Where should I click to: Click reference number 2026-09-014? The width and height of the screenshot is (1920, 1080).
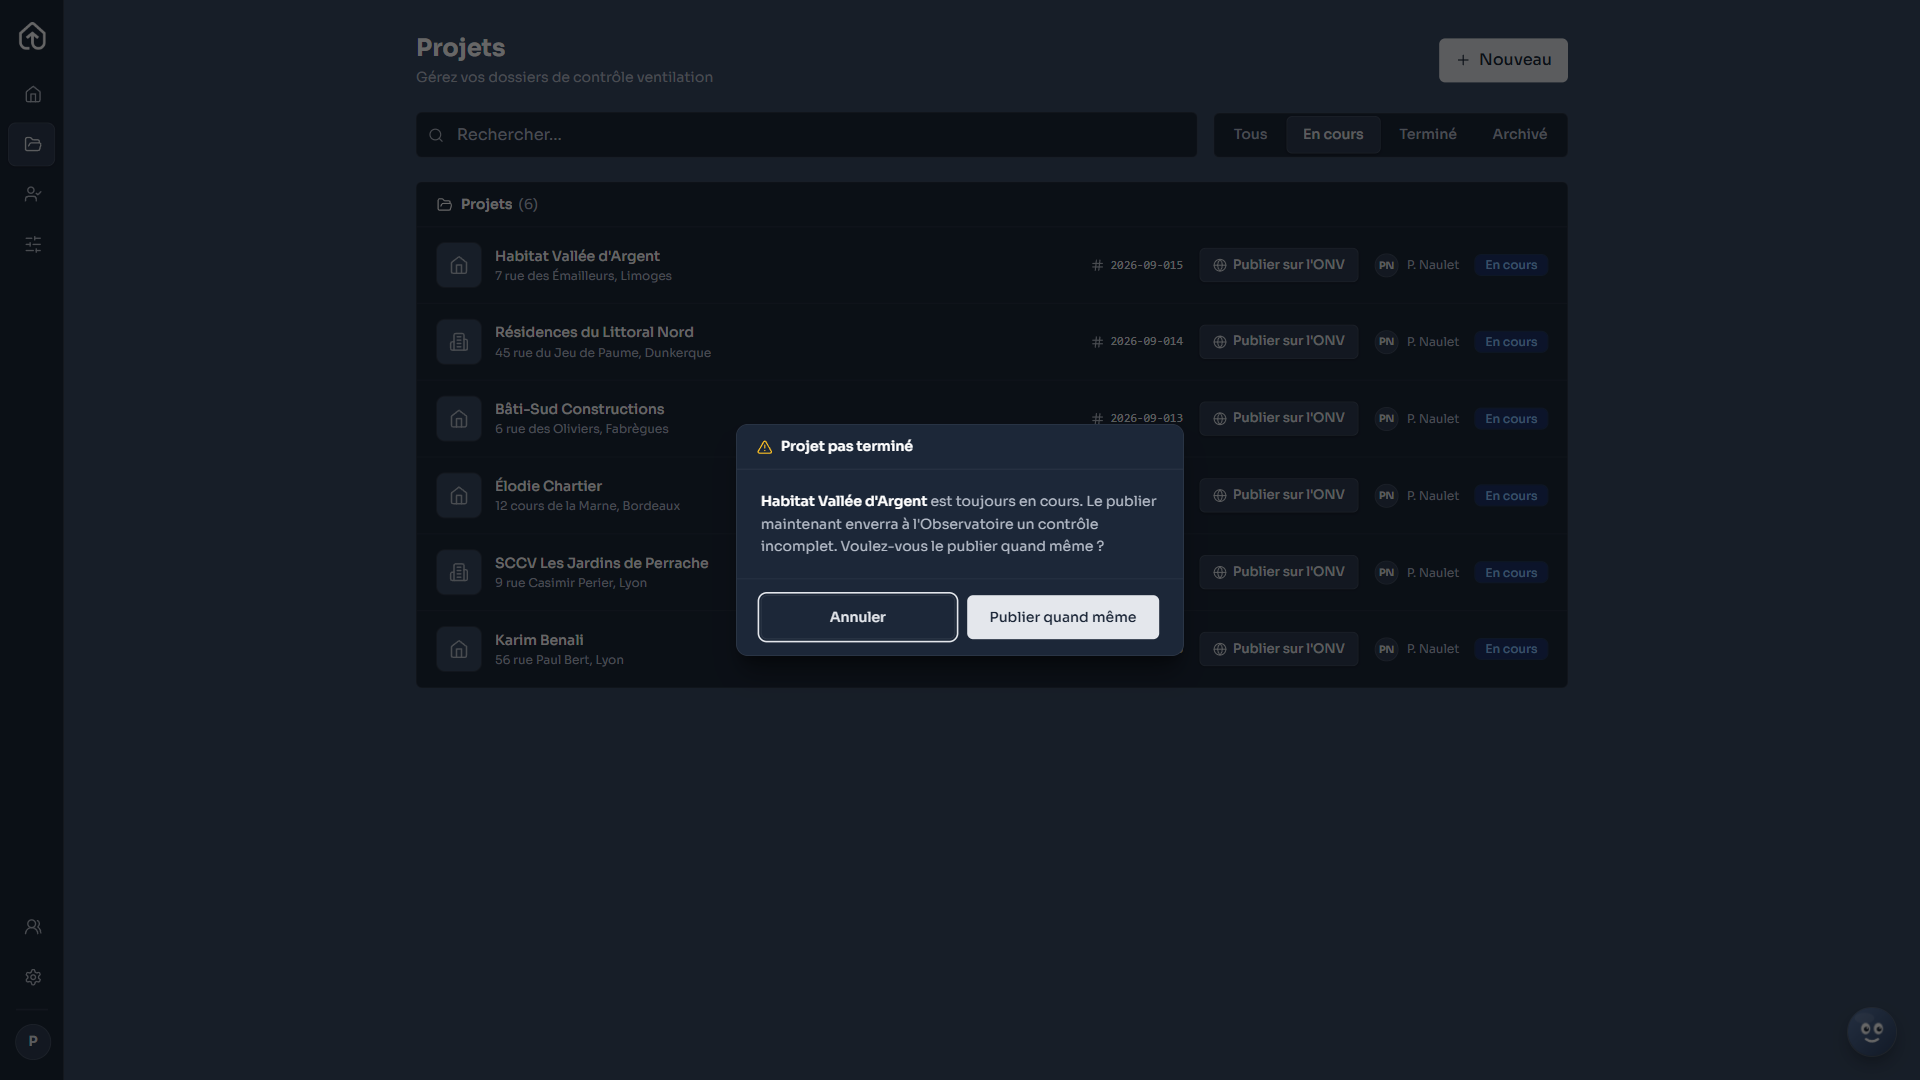(x=1146, y=341)
